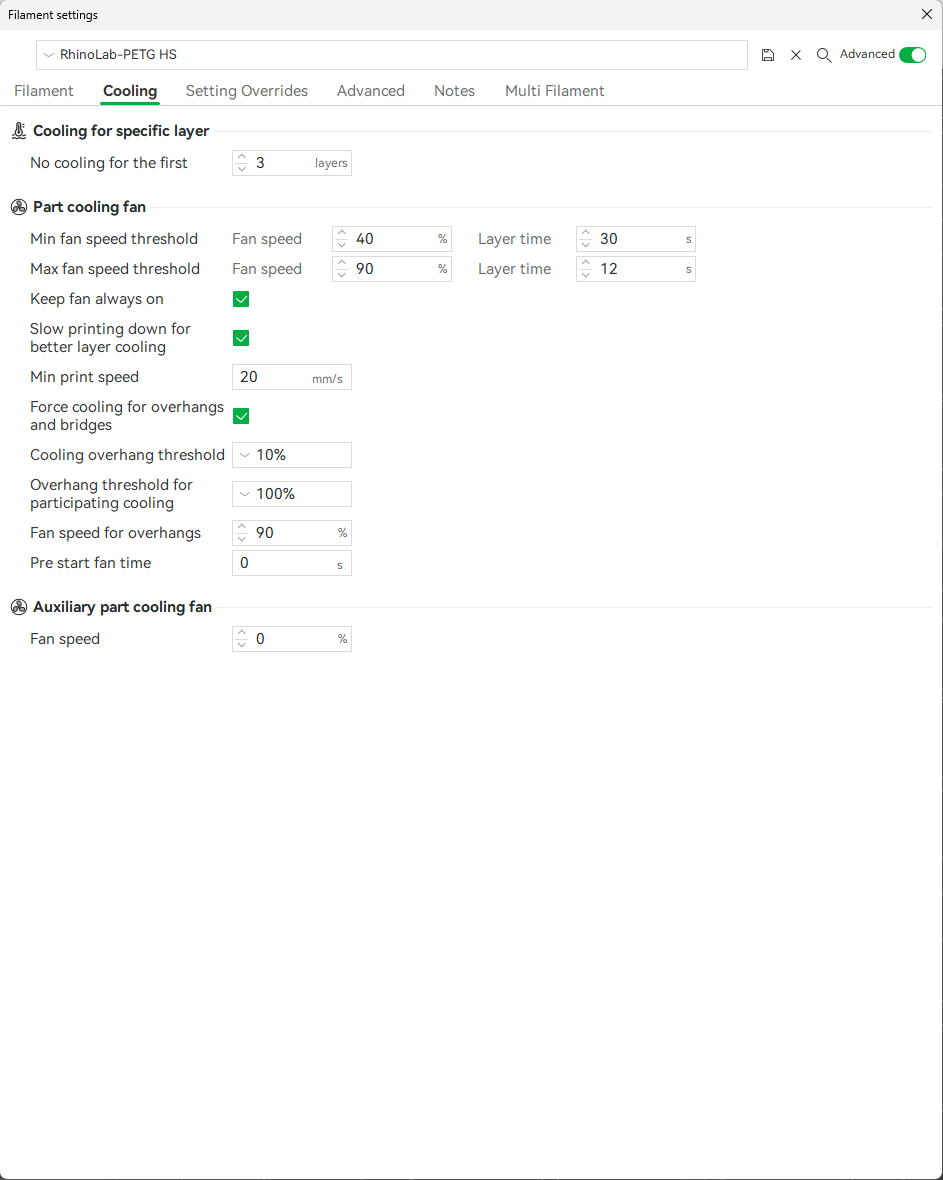Viewport: 943px width, 1180px height.
Task: Click the search settings magnifier icon
Action: coord(824,55)
